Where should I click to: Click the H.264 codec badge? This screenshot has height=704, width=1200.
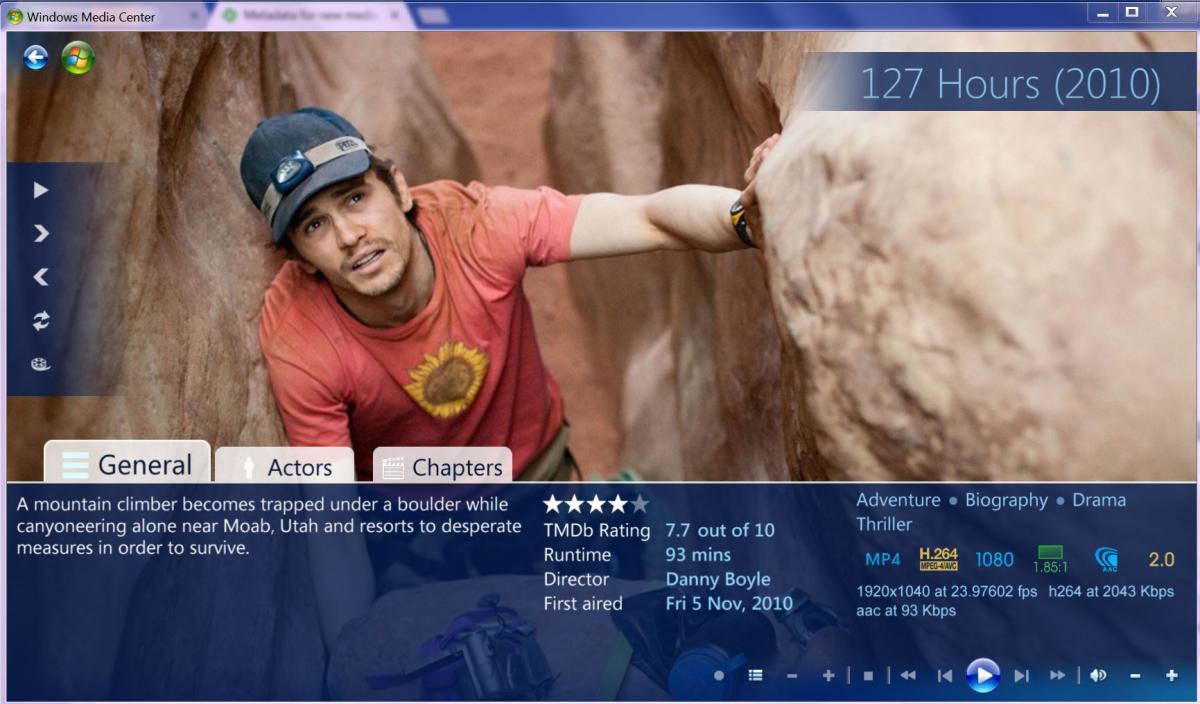[939, 559]
